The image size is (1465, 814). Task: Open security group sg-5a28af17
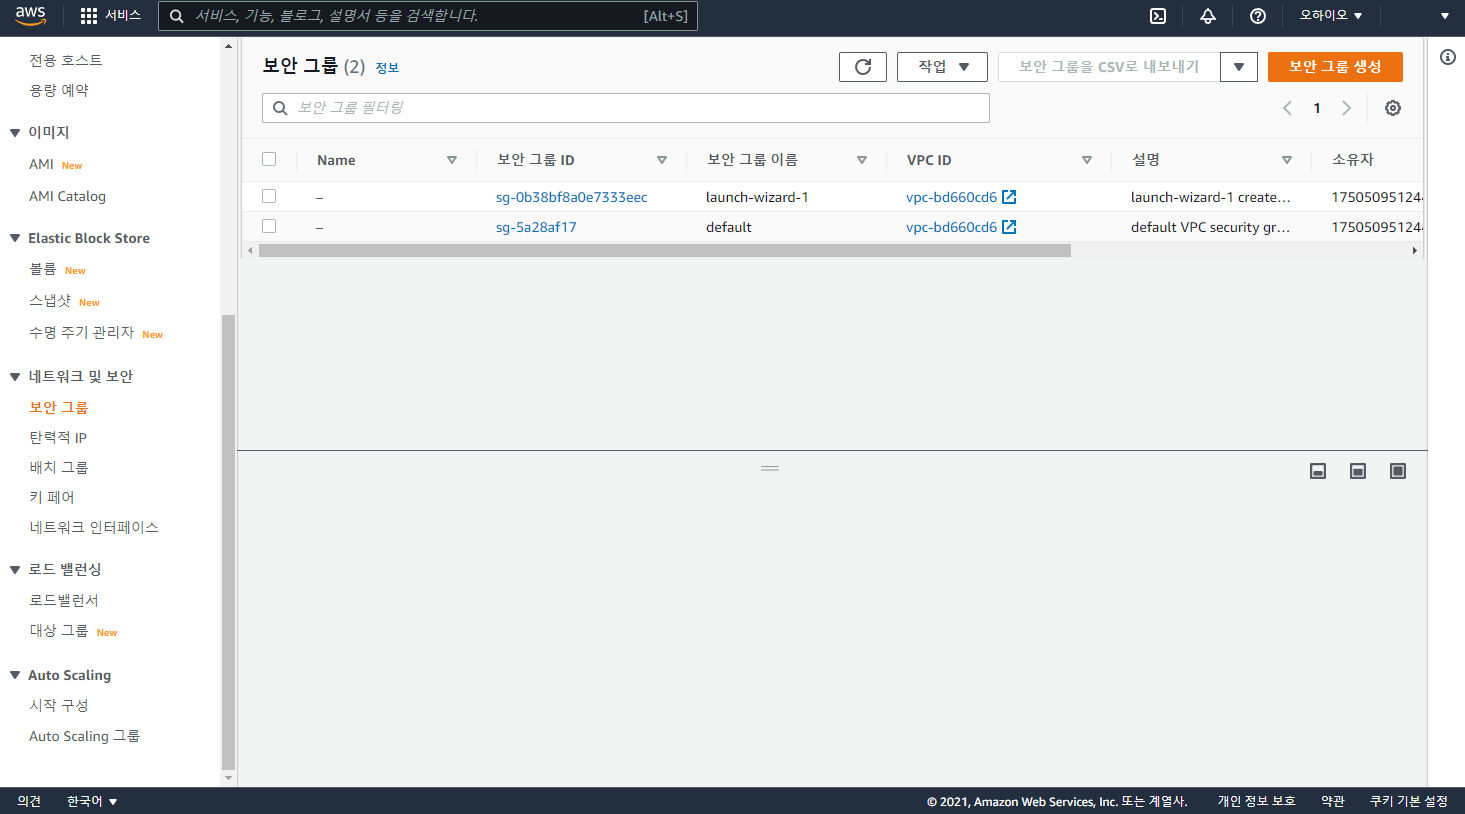pos(536,227)
